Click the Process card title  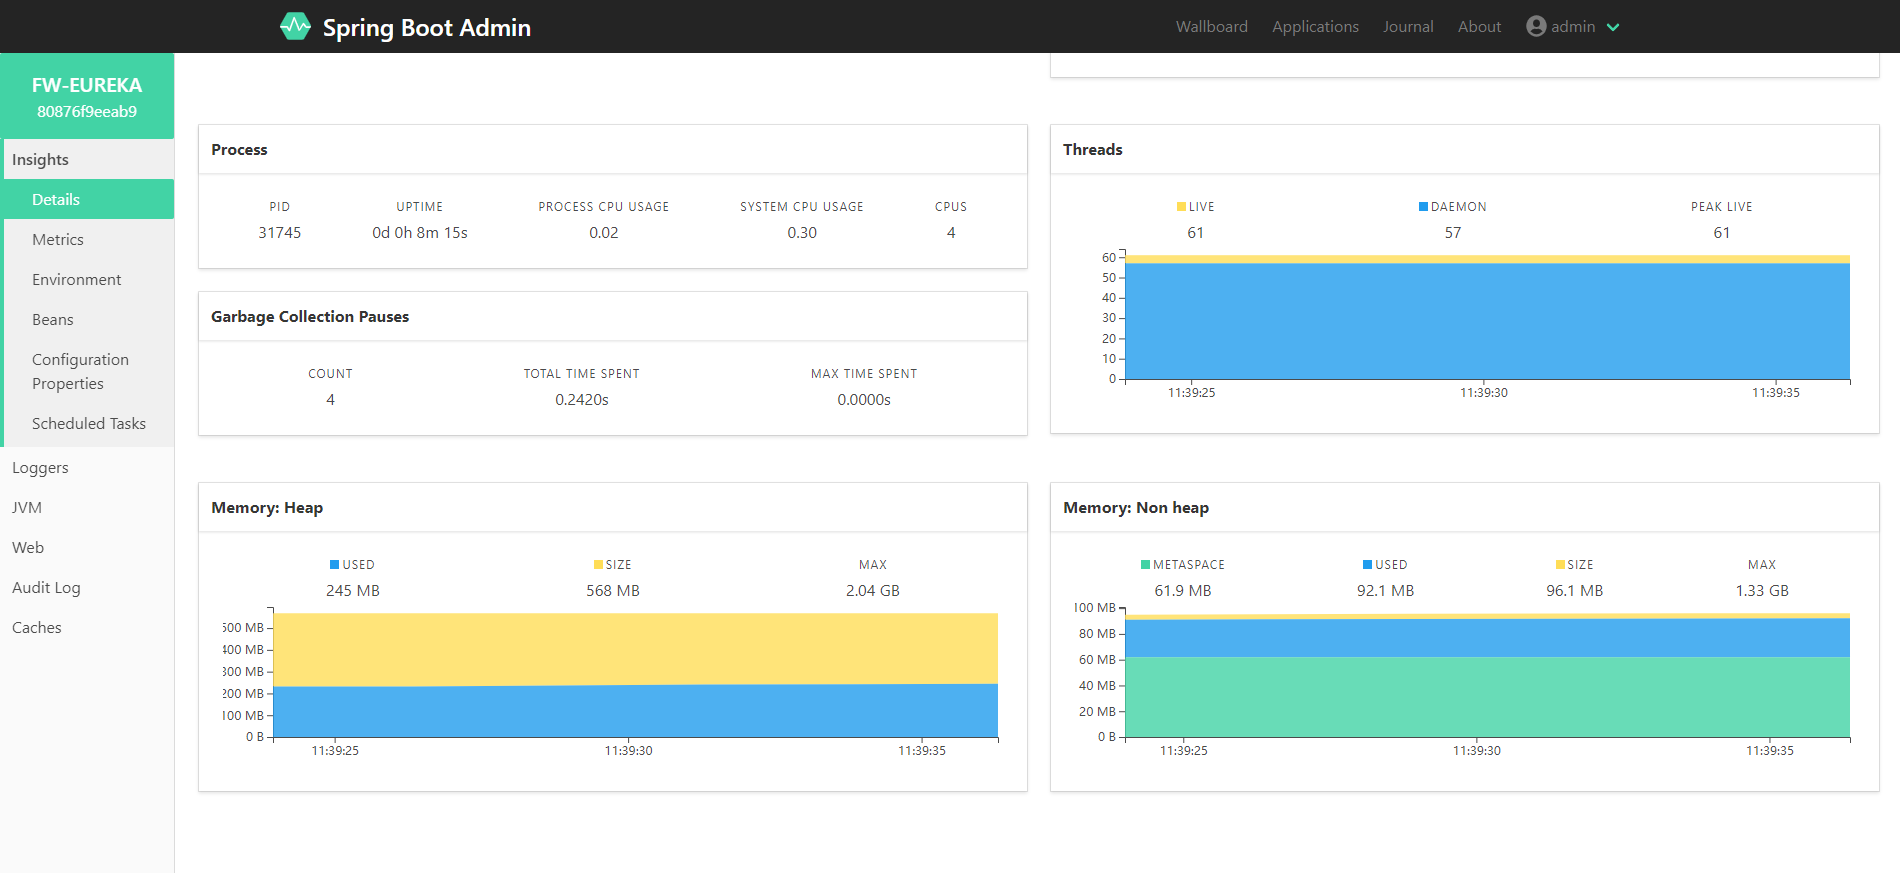tap(239, 149)
